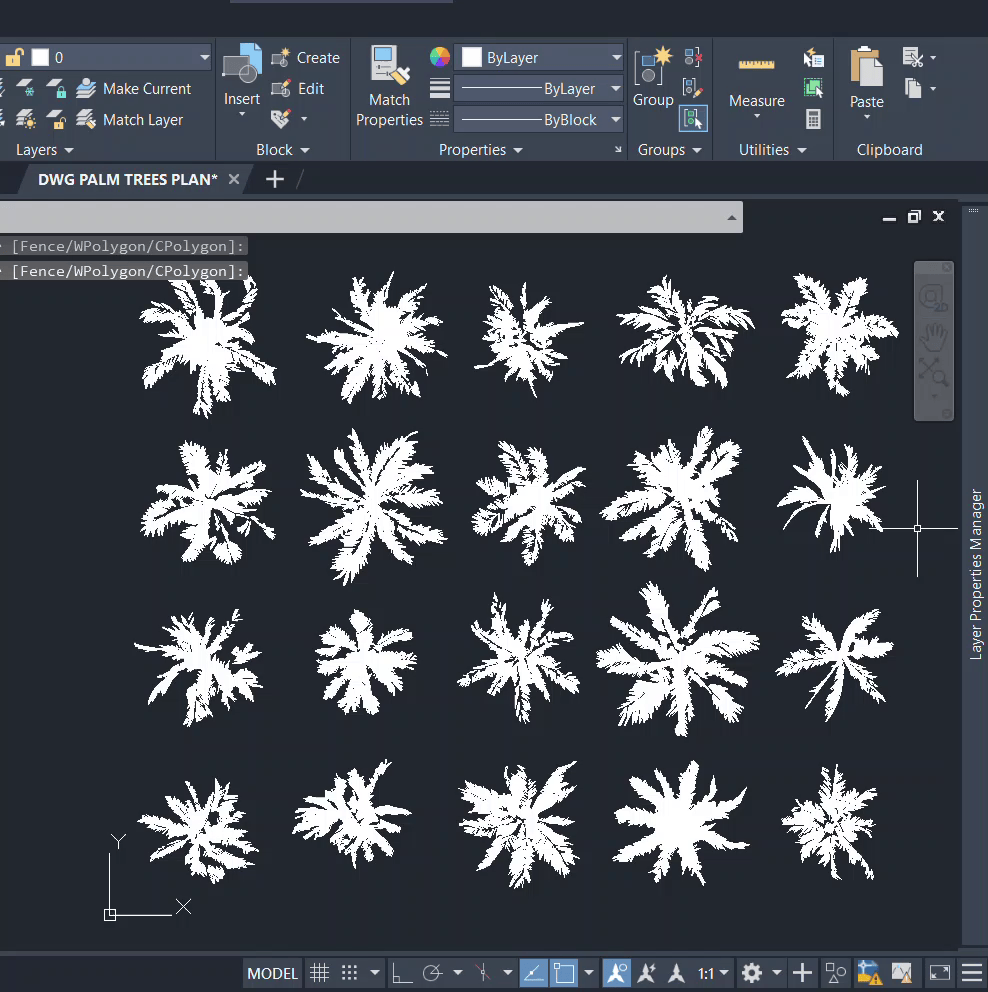Open the Insert block tool
Screen dimensions: 988x992
(x=241, y=76)
